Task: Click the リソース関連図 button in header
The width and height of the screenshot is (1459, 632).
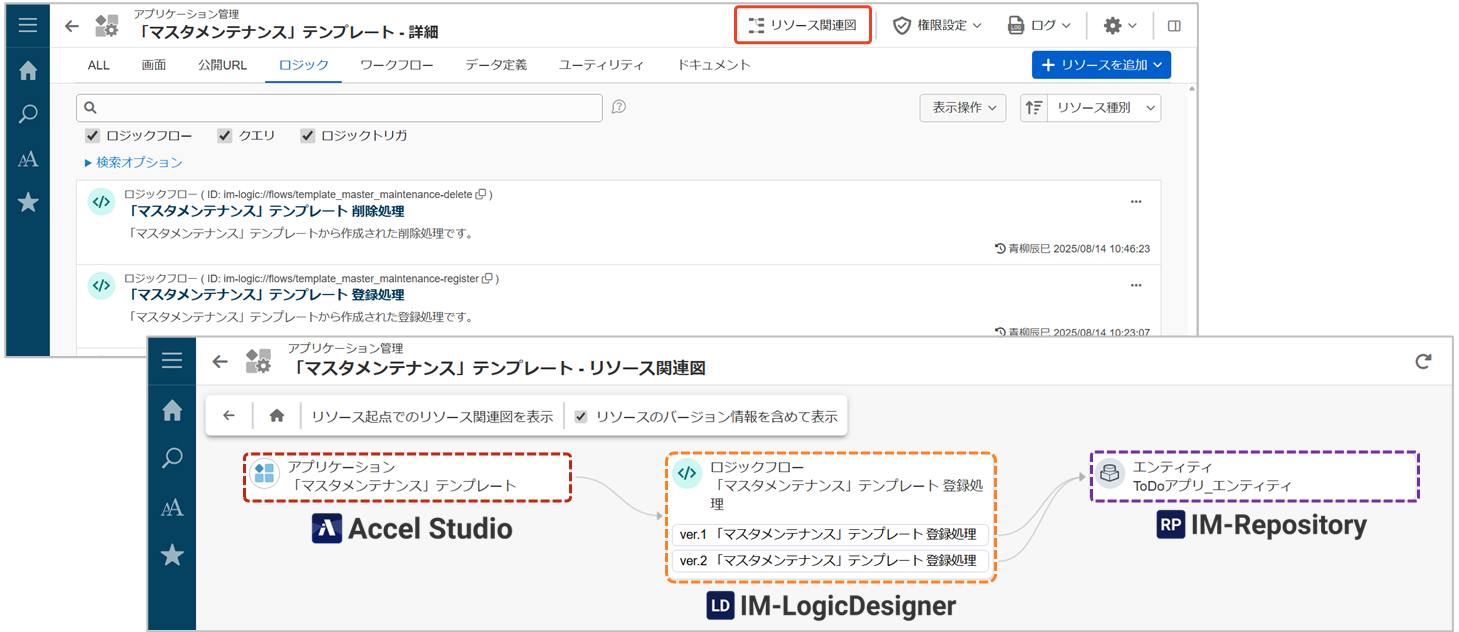Action: (803, 25)
